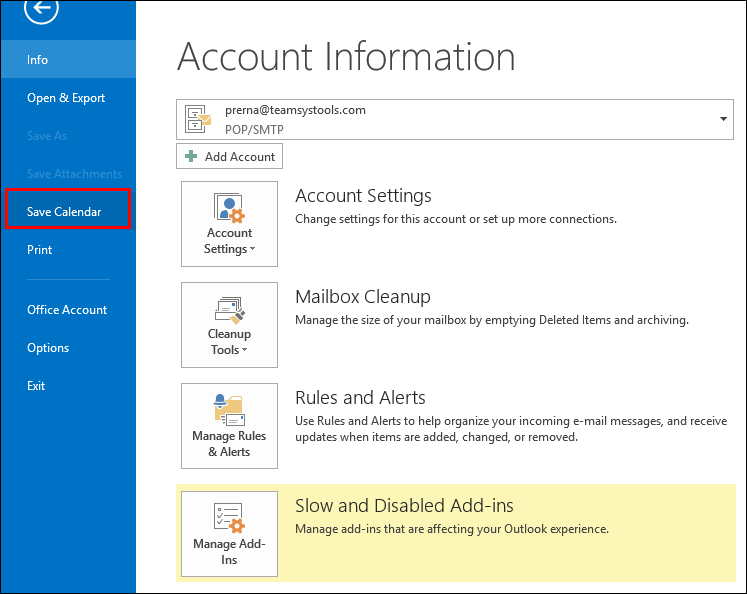The height and width of the screenshot is (594, 747).
Task: Click the Account Settings heading text
Action: click(363, 196)
